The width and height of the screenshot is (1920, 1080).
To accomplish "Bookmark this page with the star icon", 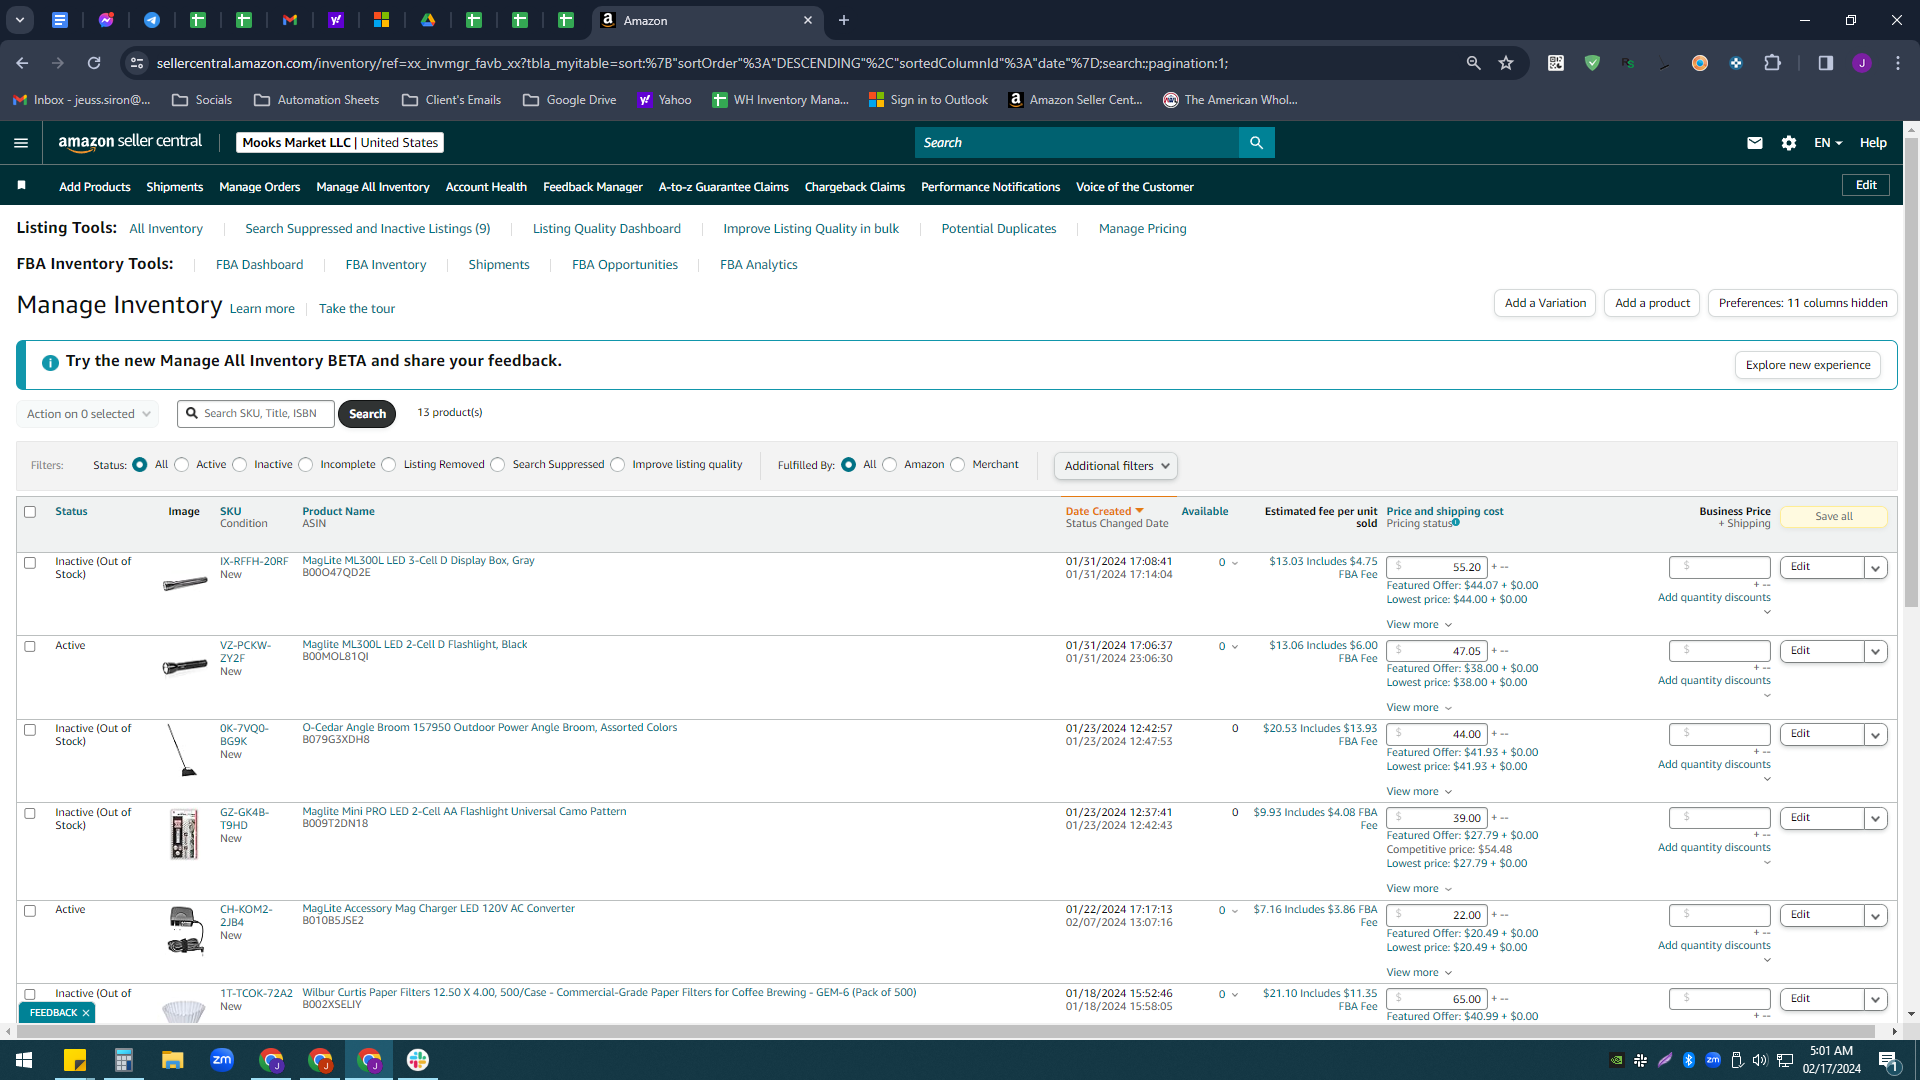I will pos(1506,63).
